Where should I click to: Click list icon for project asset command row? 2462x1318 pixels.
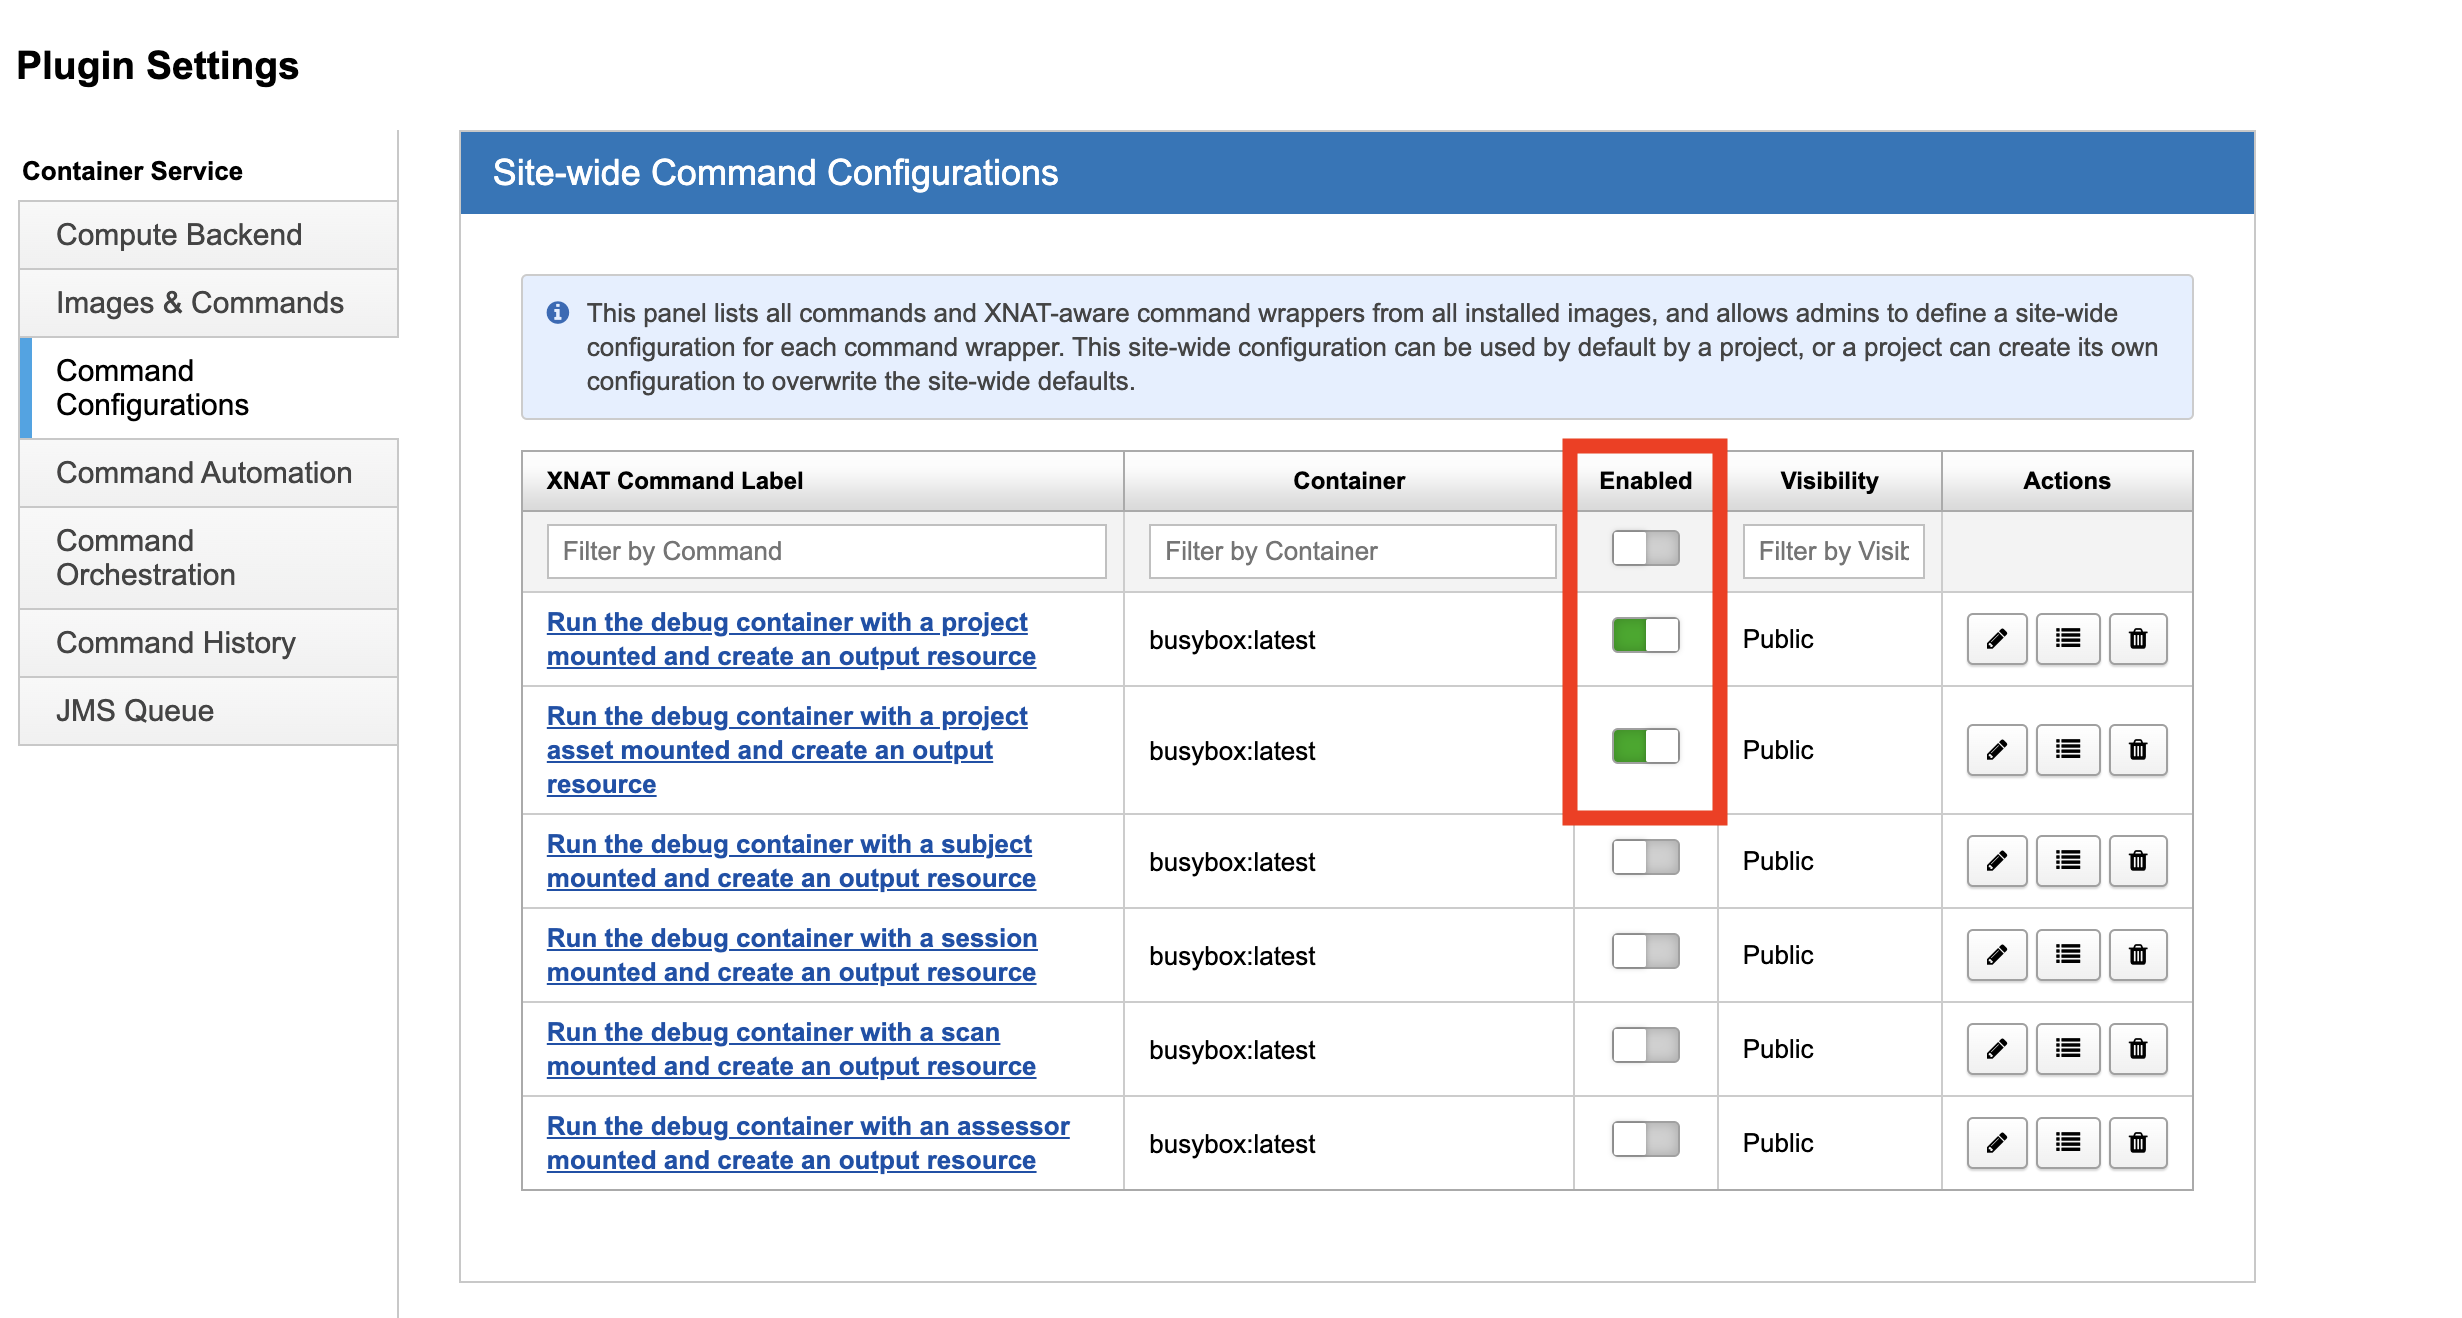[x=2067, y=750]
